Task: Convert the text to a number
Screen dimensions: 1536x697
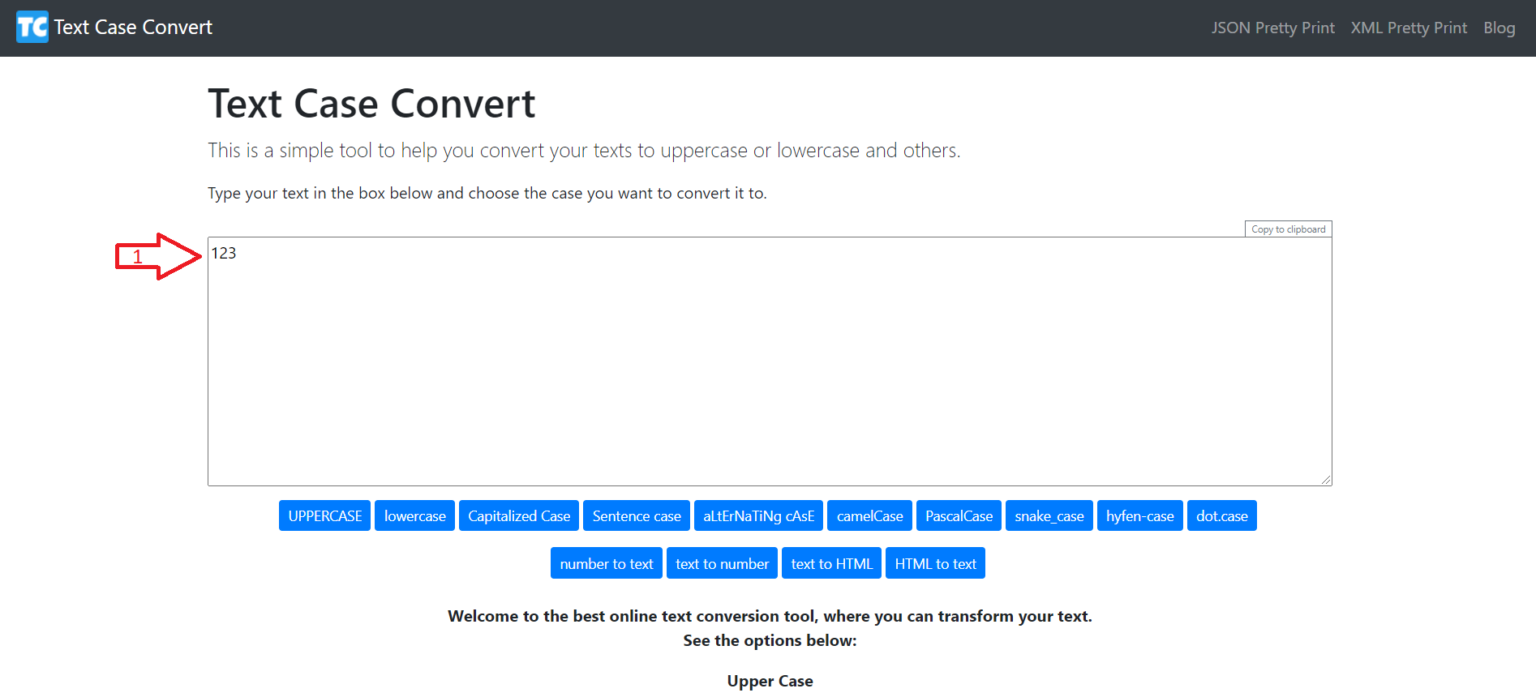Action: click(721, 562)
